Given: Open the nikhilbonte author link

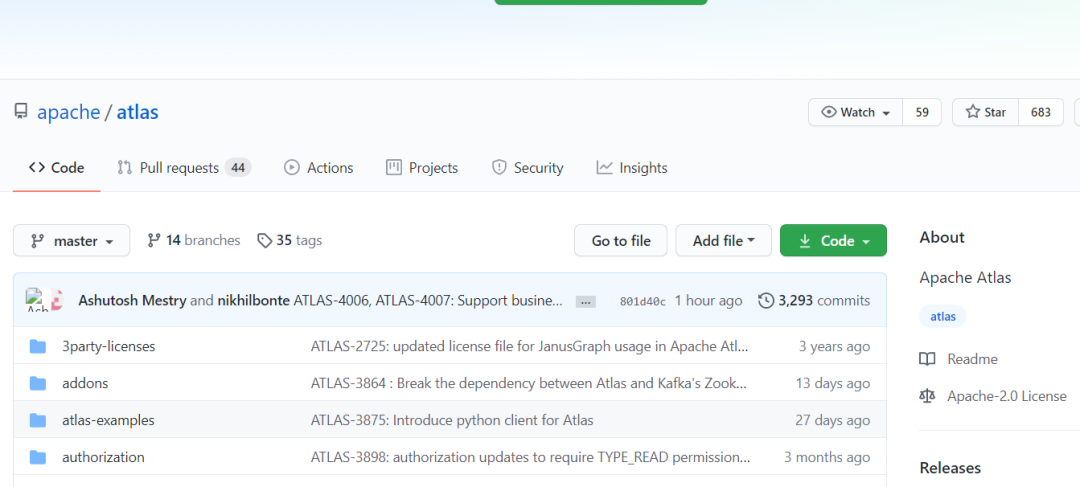Looking at the screenshot, I should coord(254,300).
